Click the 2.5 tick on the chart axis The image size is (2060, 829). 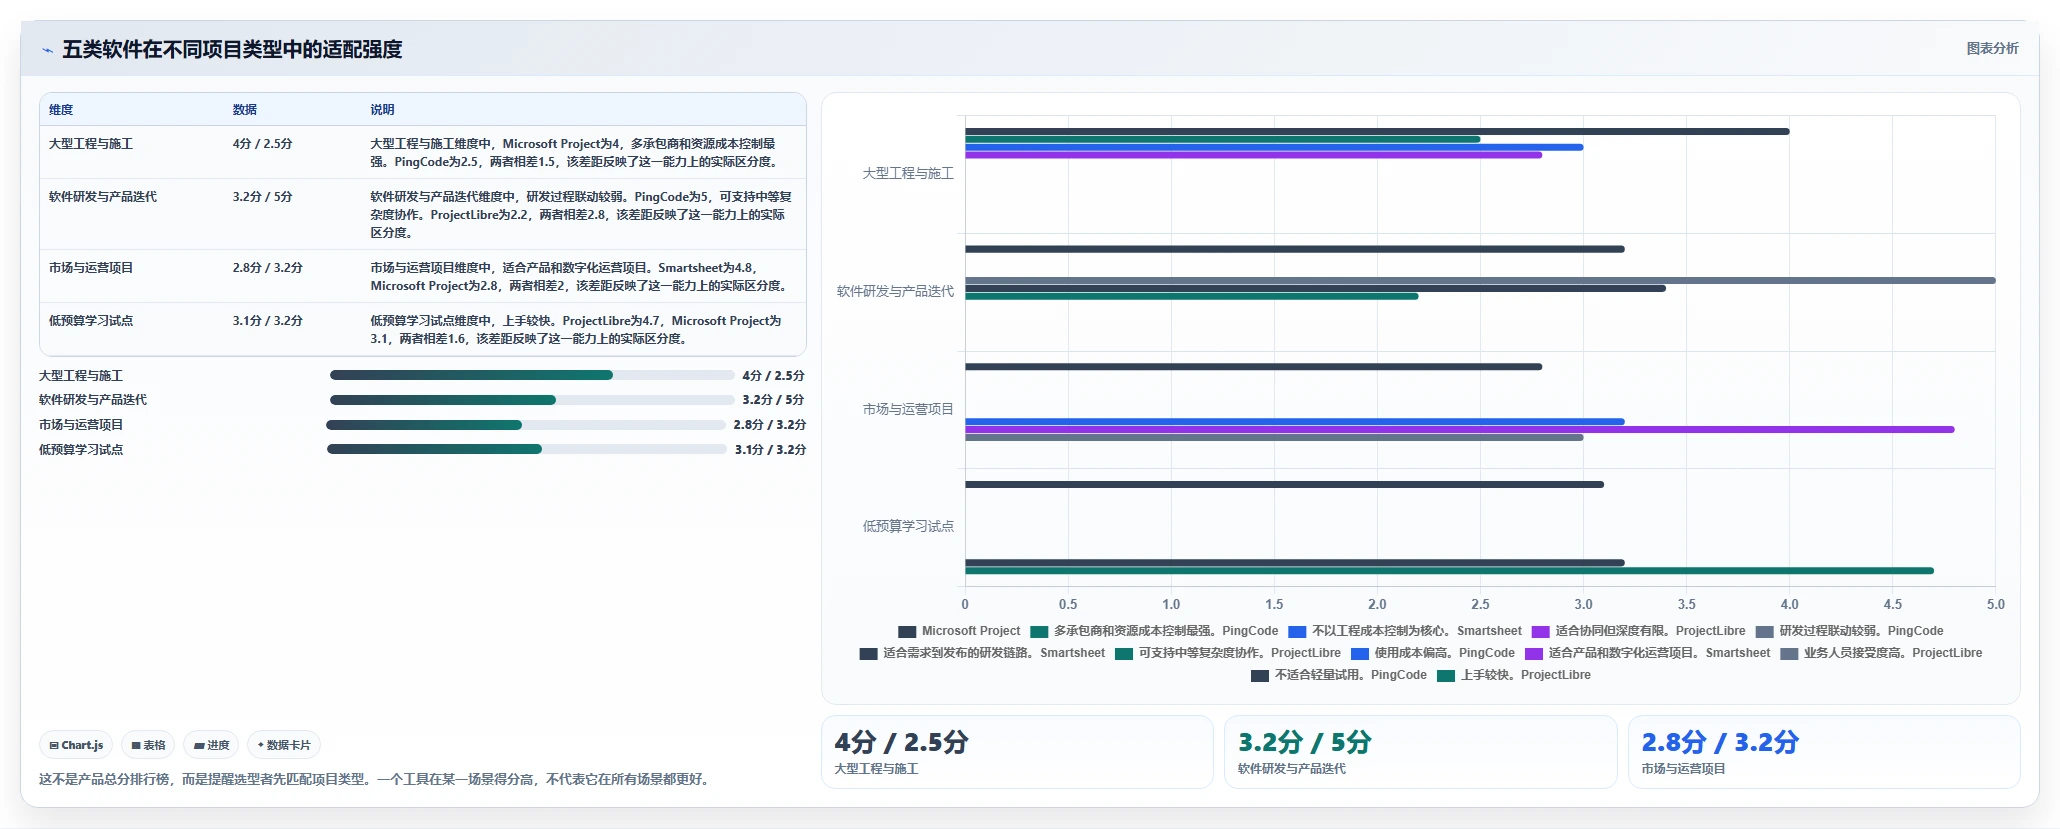point(1480,605)
